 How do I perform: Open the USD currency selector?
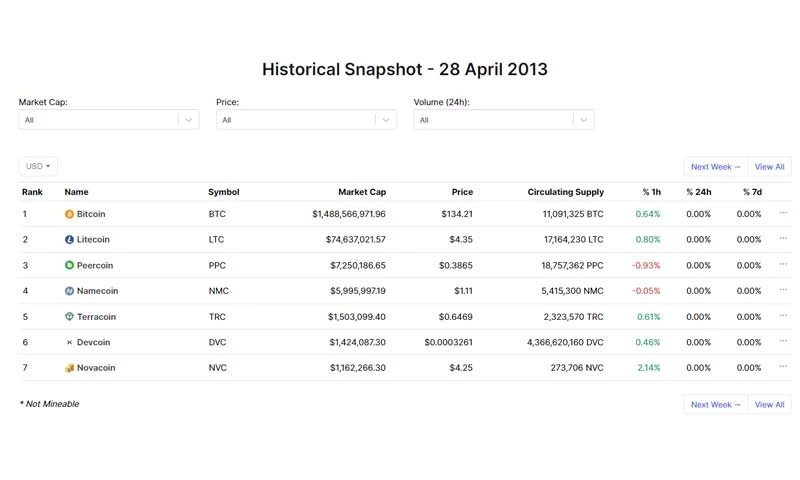(x=38, y=166)
